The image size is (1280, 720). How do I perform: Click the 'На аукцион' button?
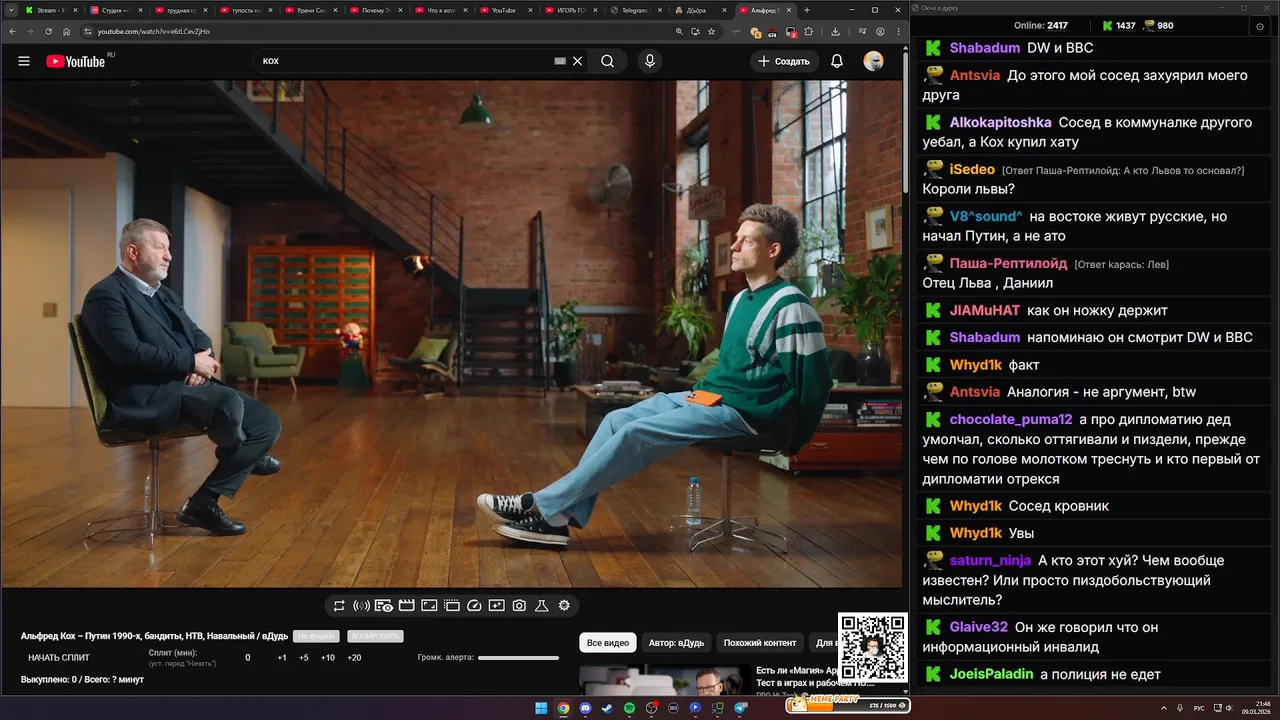(316, 636)
